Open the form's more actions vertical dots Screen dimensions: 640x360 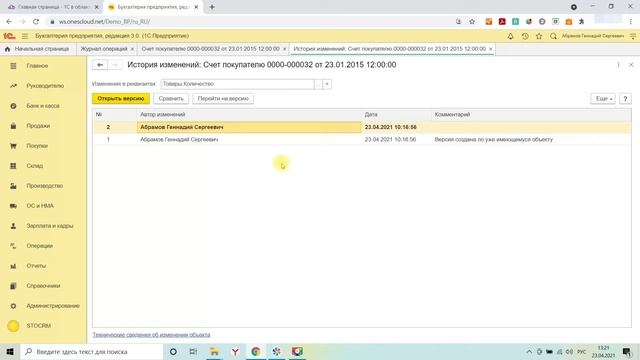point(618,65)
